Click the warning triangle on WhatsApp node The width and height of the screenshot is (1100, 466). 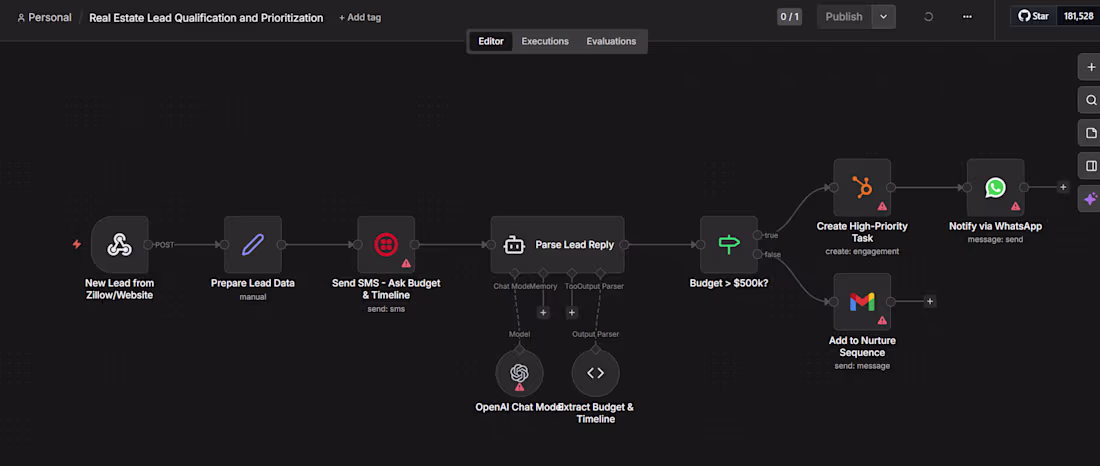[x=1015, y=206]
